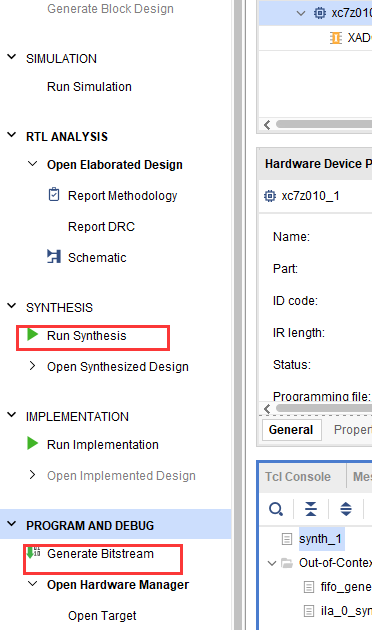Click Run Synthesis label
372x630 pixels.
pos(86,335)
